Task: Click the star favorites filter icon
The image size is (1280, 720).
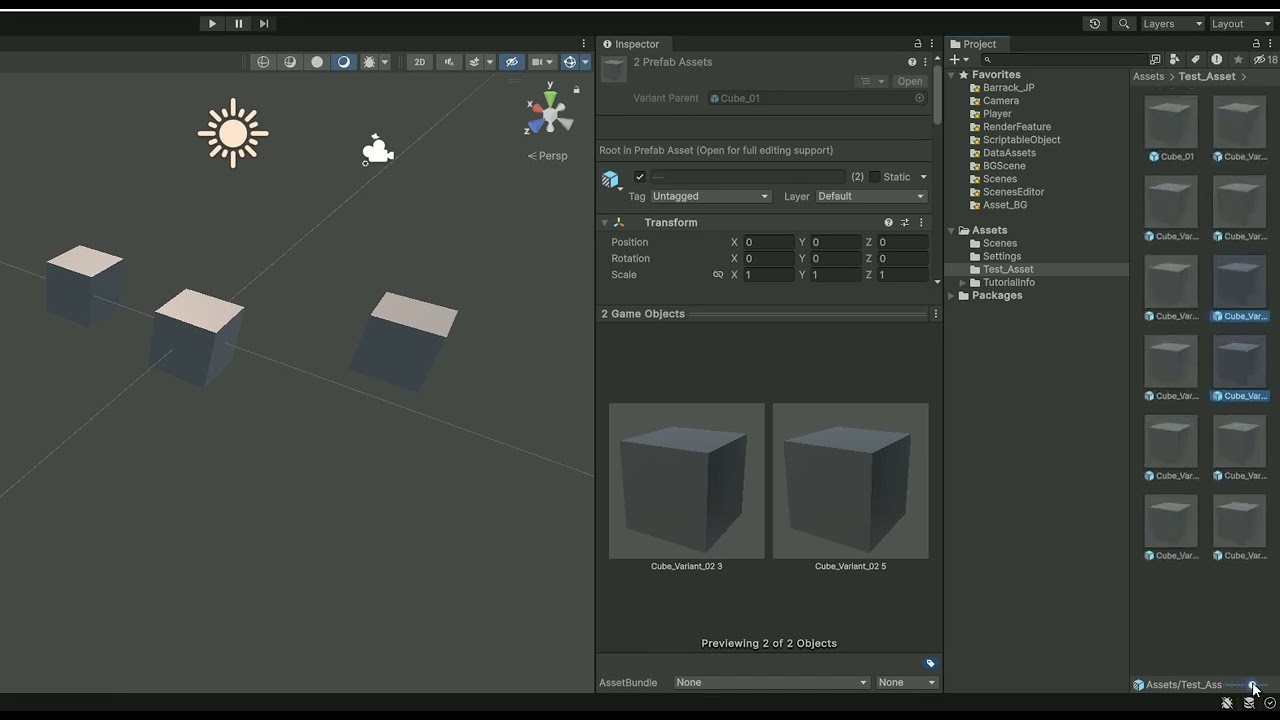Action: (1239, 60)
